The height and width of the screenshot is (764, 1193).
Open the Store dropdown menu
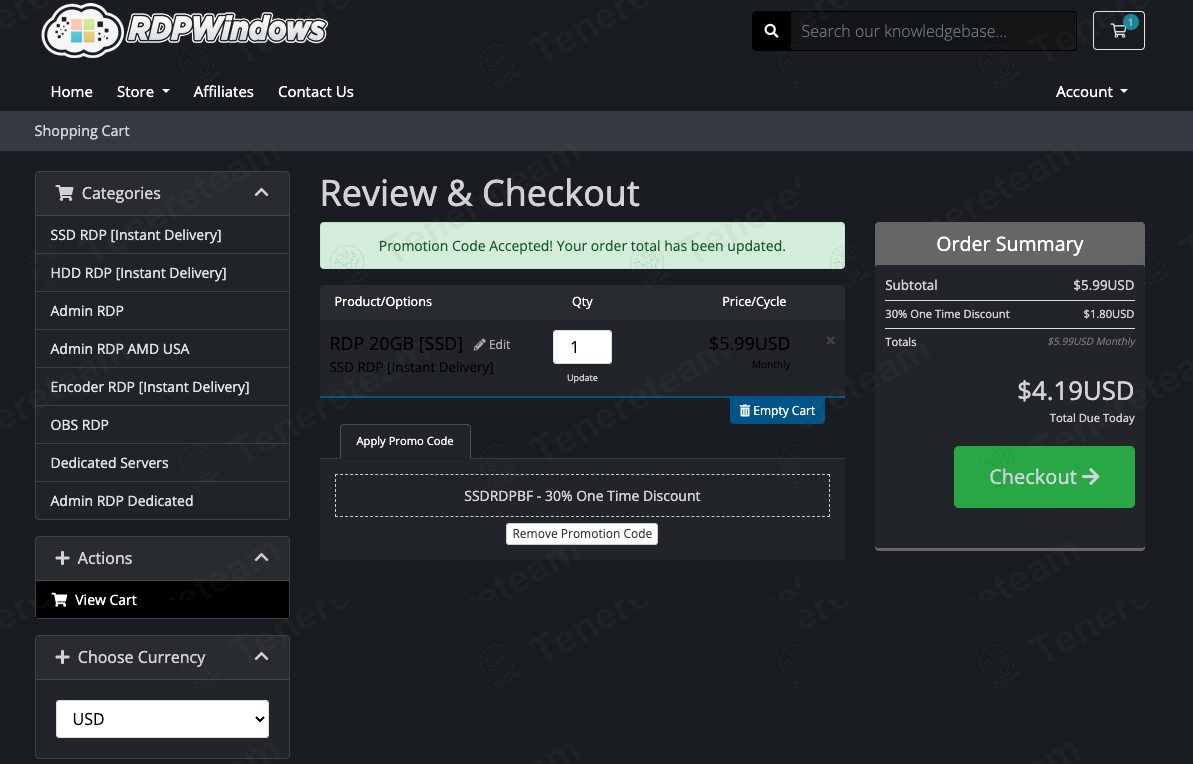pos(142,92)
